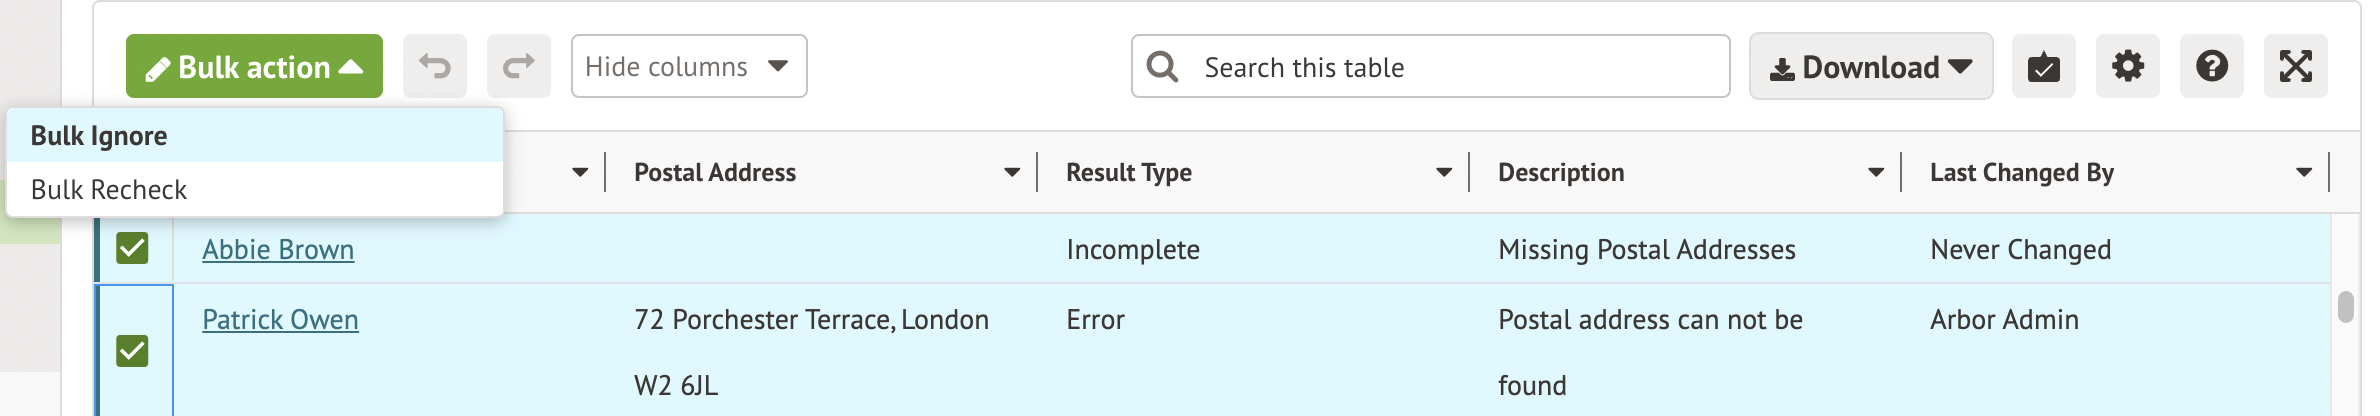Viewport: 2380px width, 416px height.
Task: Click the undo arrow icon
Action: tap(435, 67)
